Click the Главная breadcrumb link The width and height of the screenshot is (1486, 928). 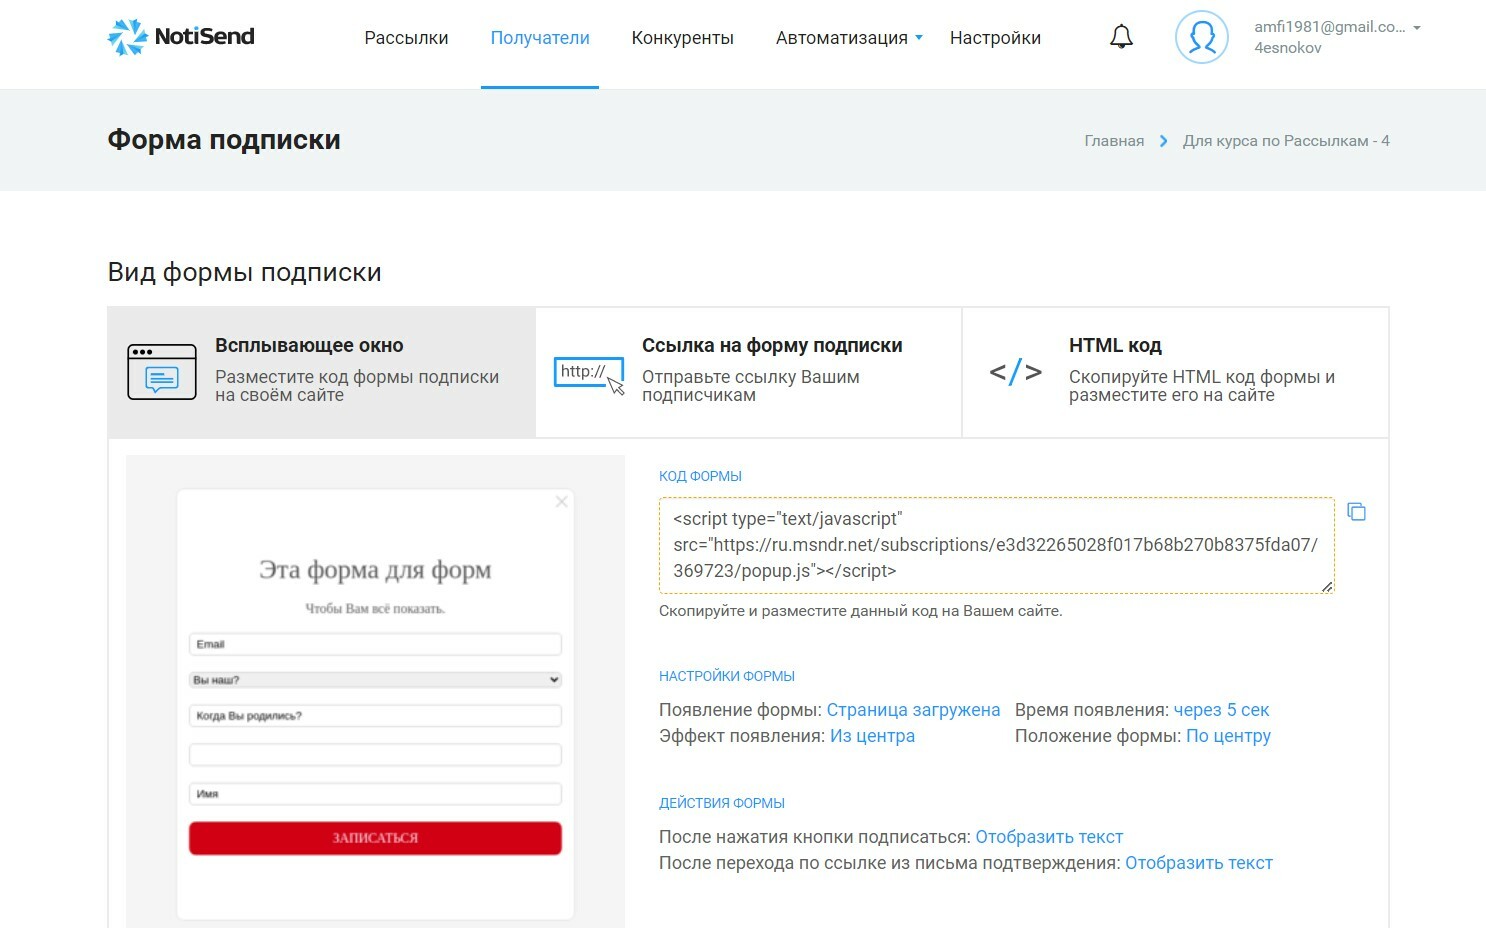point(1114,141)
